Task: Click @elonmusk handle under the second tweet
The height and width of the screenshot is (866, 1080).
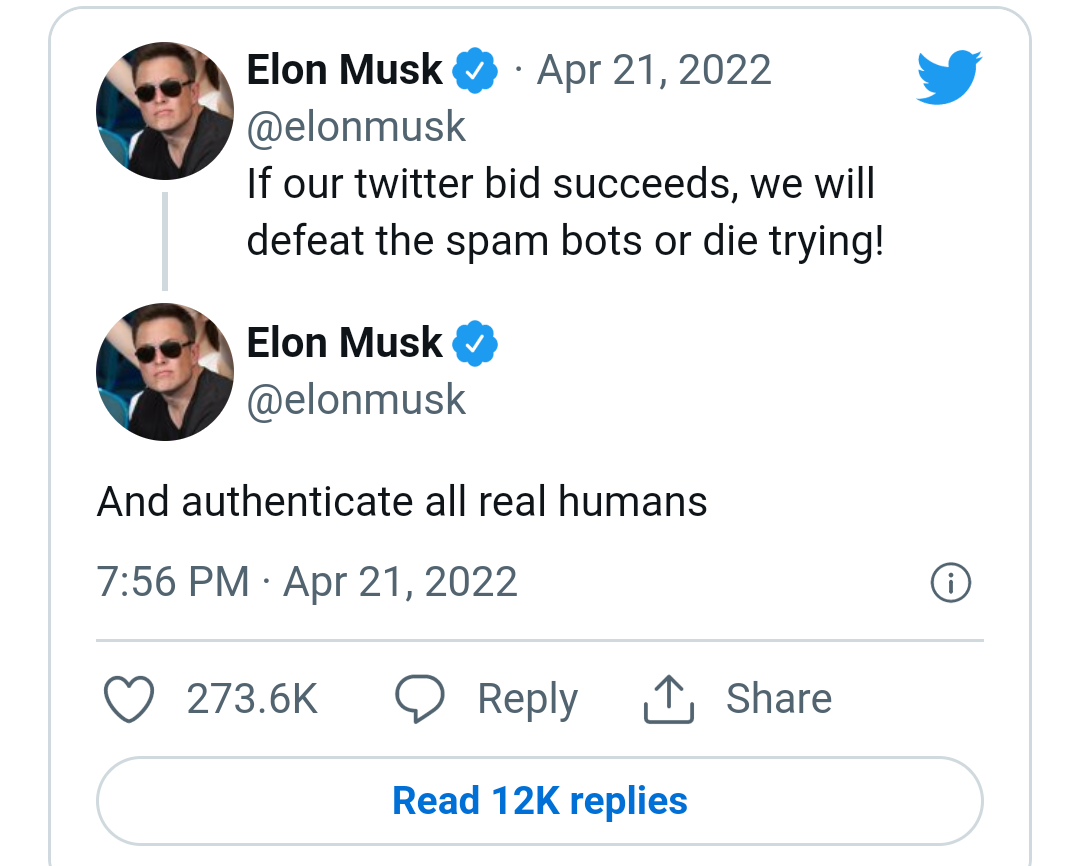Action: click(x=357, y=399)
